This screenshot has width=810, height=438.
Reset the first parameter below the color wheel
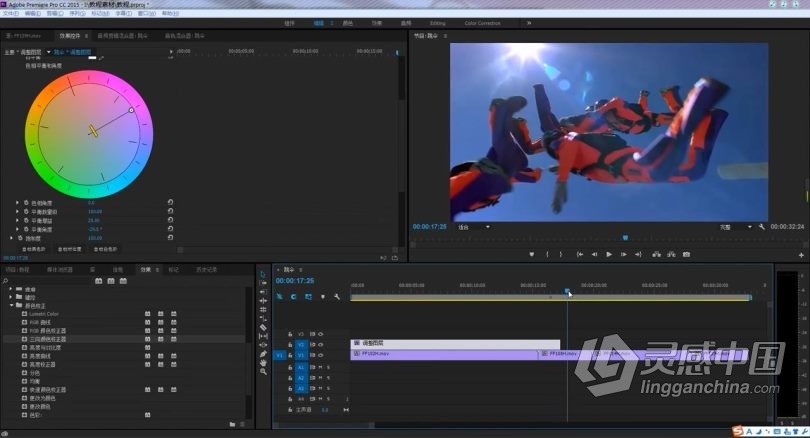point(170,202)
